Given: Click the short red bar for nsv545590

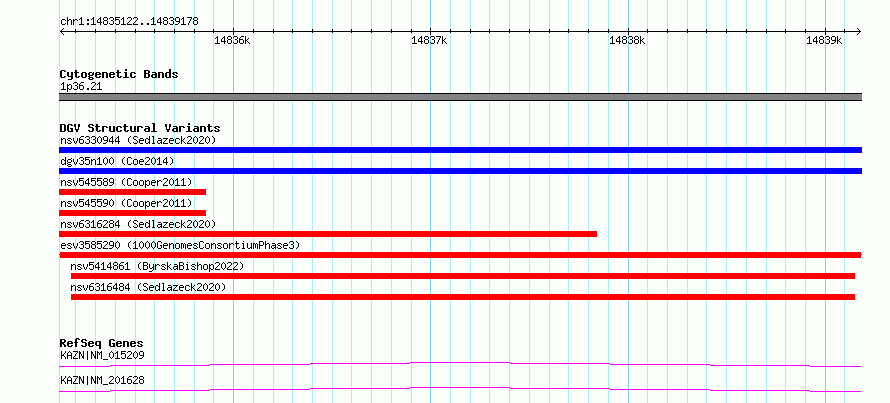Looking at the screenshot, I should (x=132, y=213).
